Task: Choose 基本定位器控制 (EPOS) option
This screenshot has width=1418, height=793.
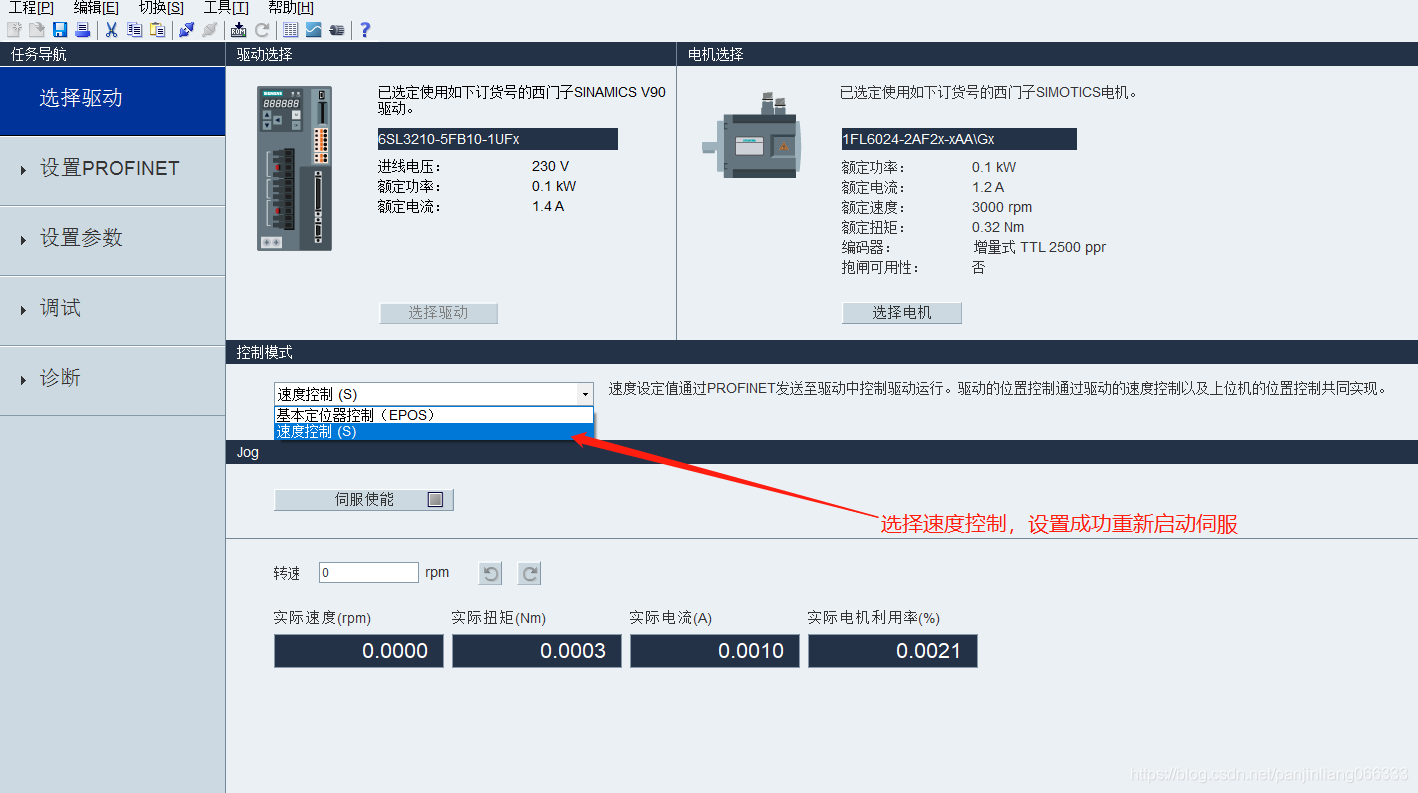Action: click(434, 415)
